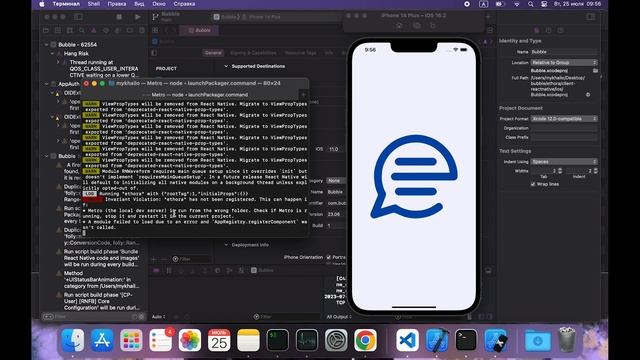Collapse Supported Destinations section

226,66
